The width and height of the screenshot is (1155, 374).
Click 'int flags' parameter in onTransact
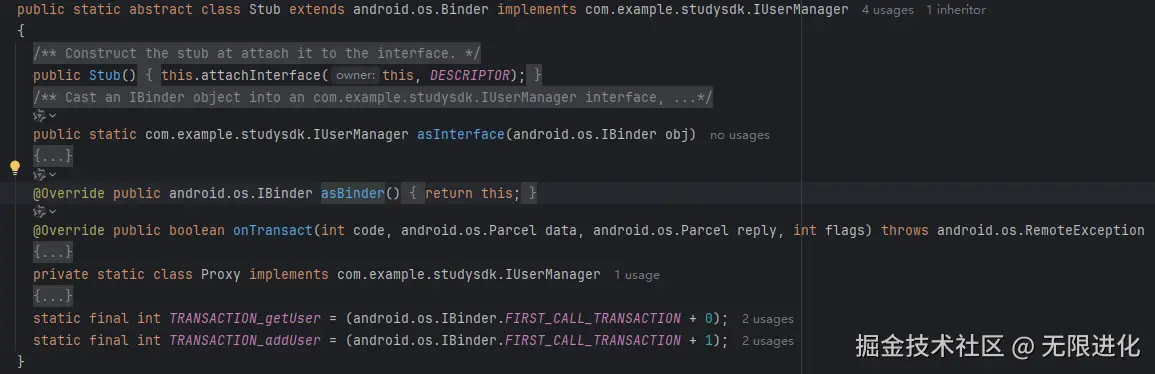[x=829, y=230]
